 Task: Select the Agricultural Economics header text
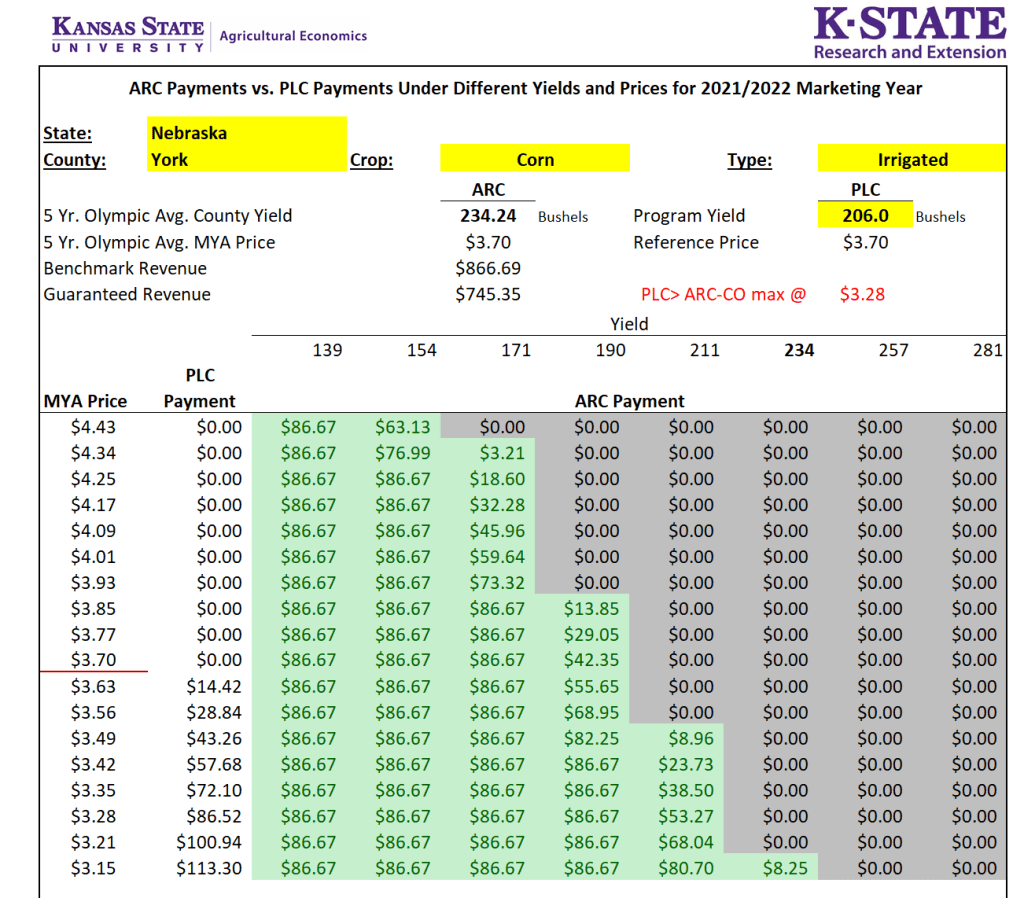point(293,36)
